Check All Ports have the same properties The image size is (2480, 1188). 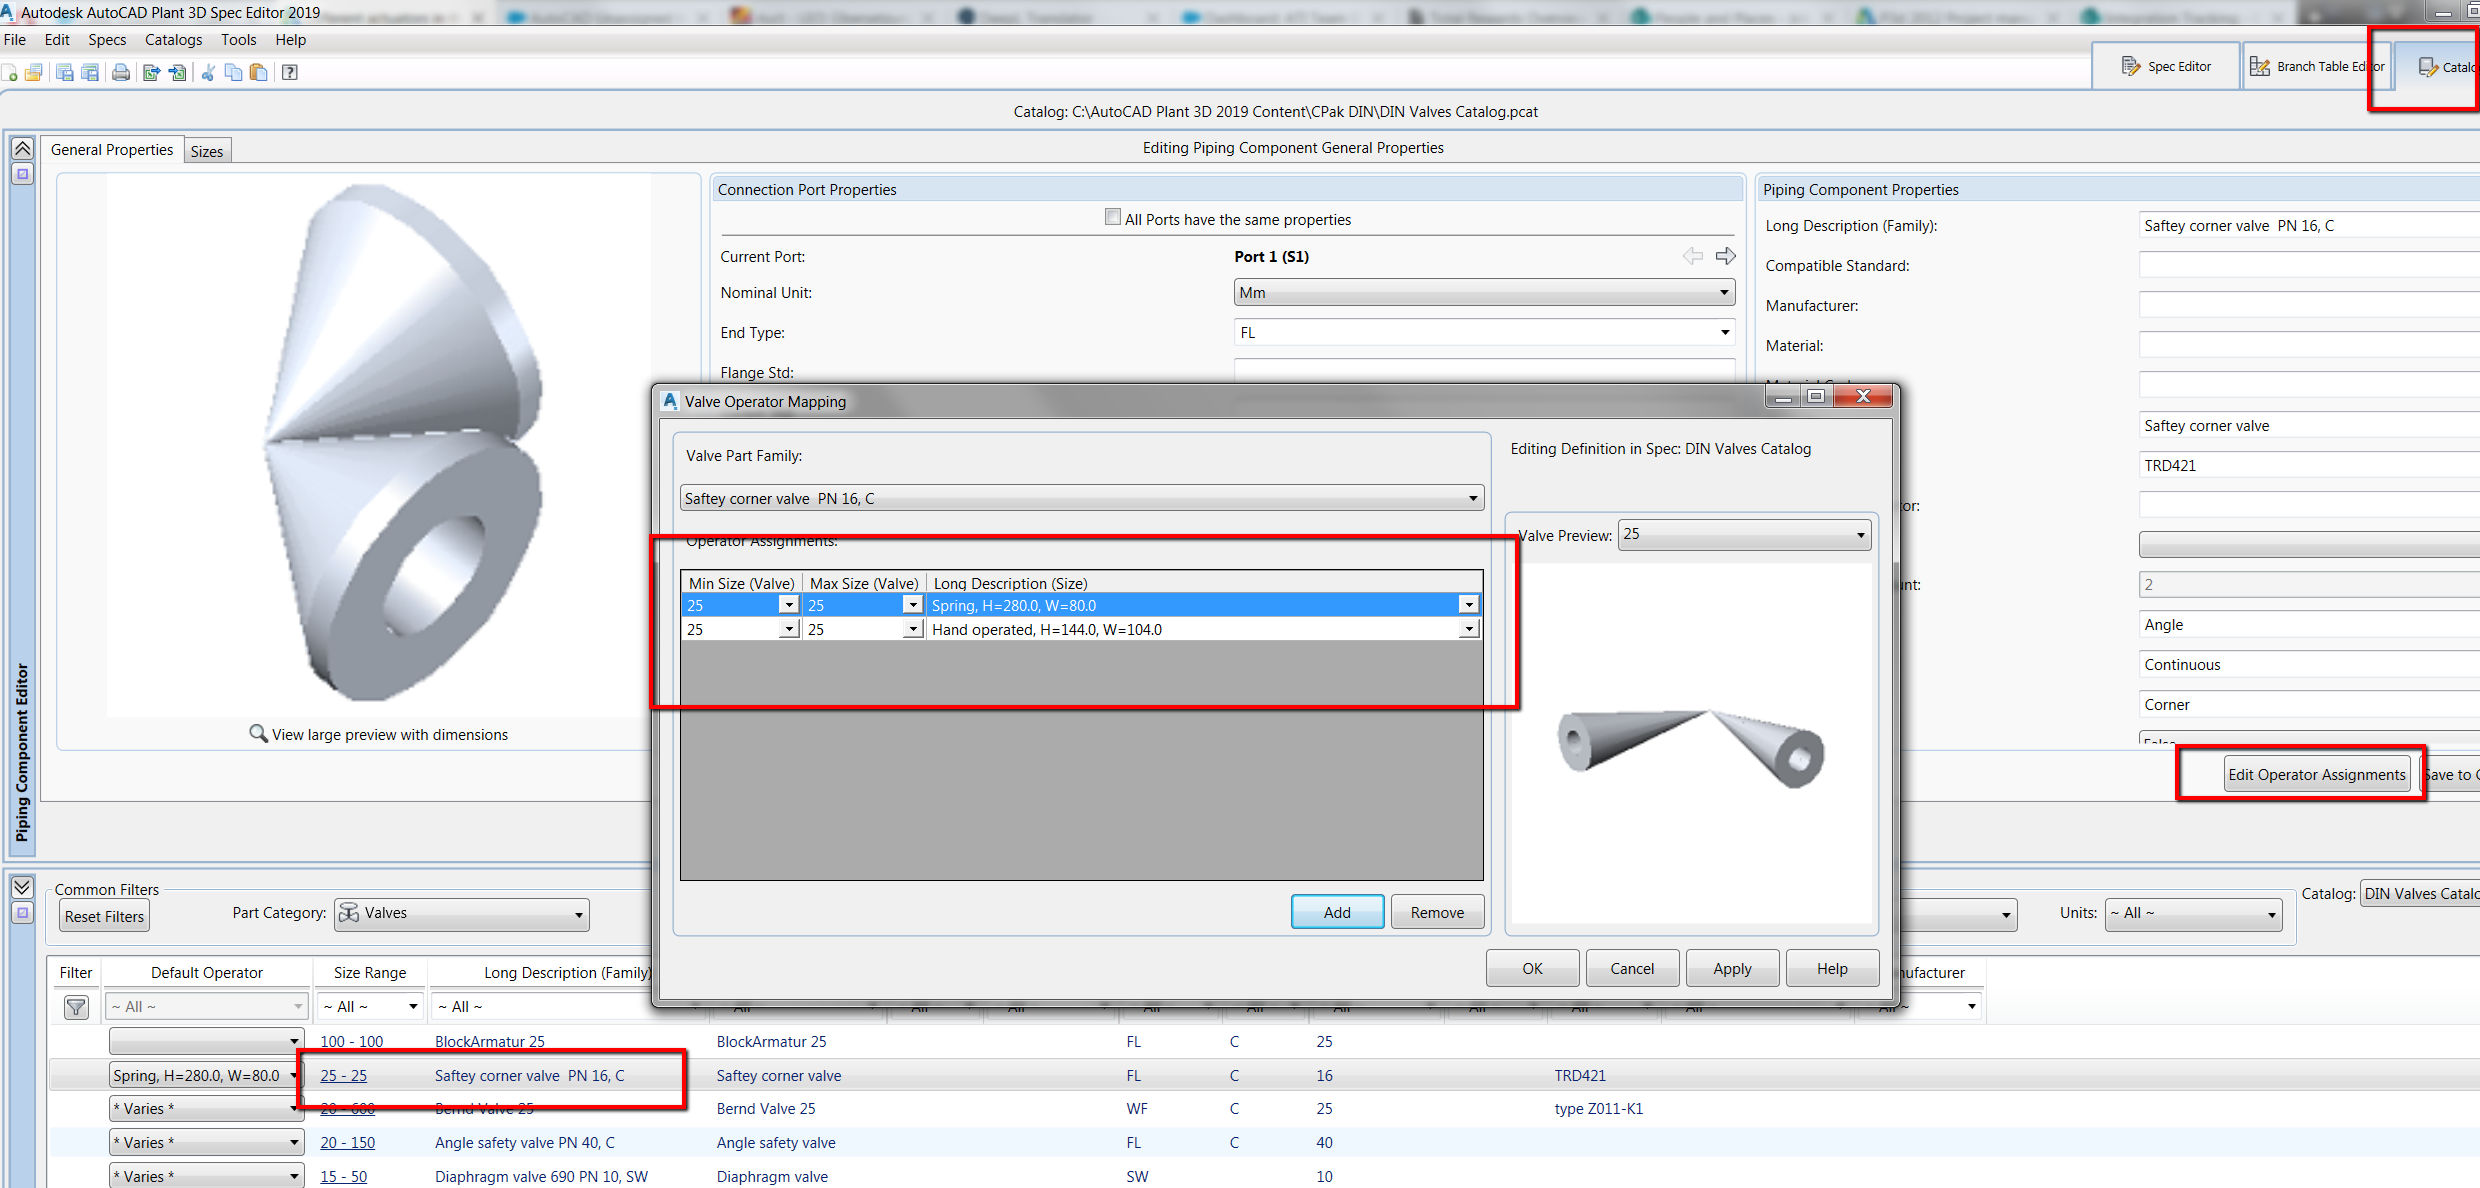[1113, 217]
